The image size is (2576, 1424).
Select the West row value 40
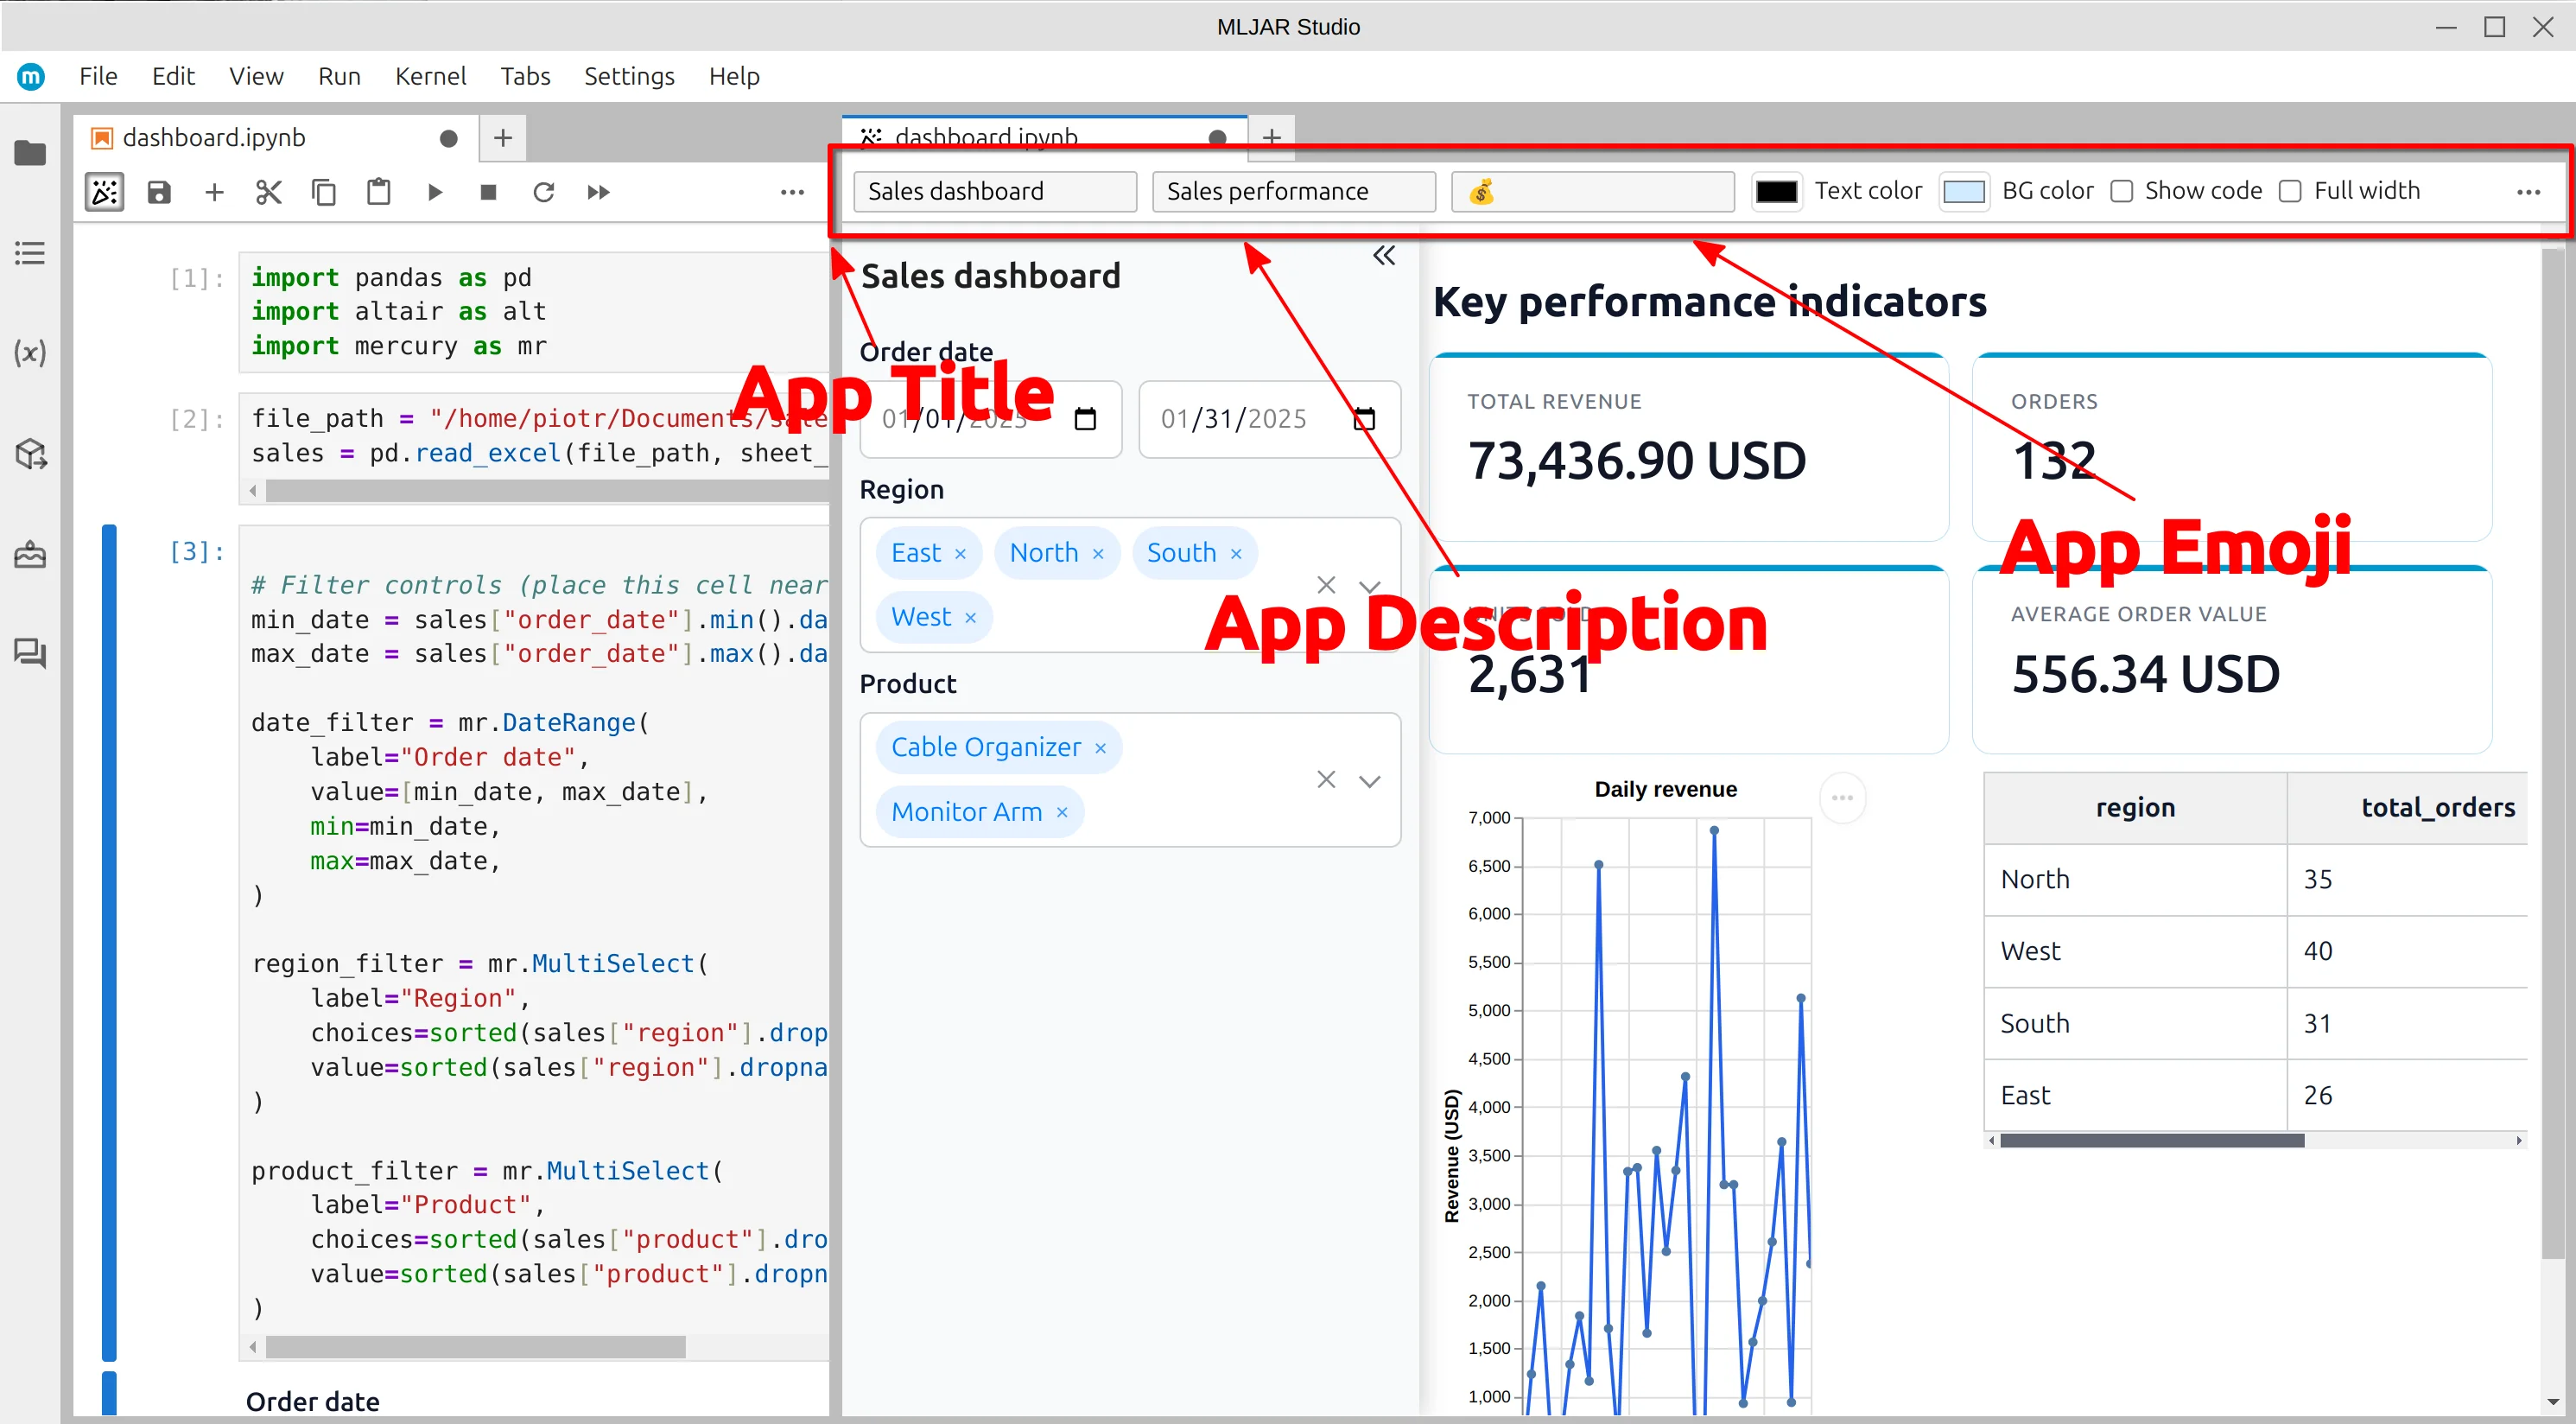(2407, 952)
